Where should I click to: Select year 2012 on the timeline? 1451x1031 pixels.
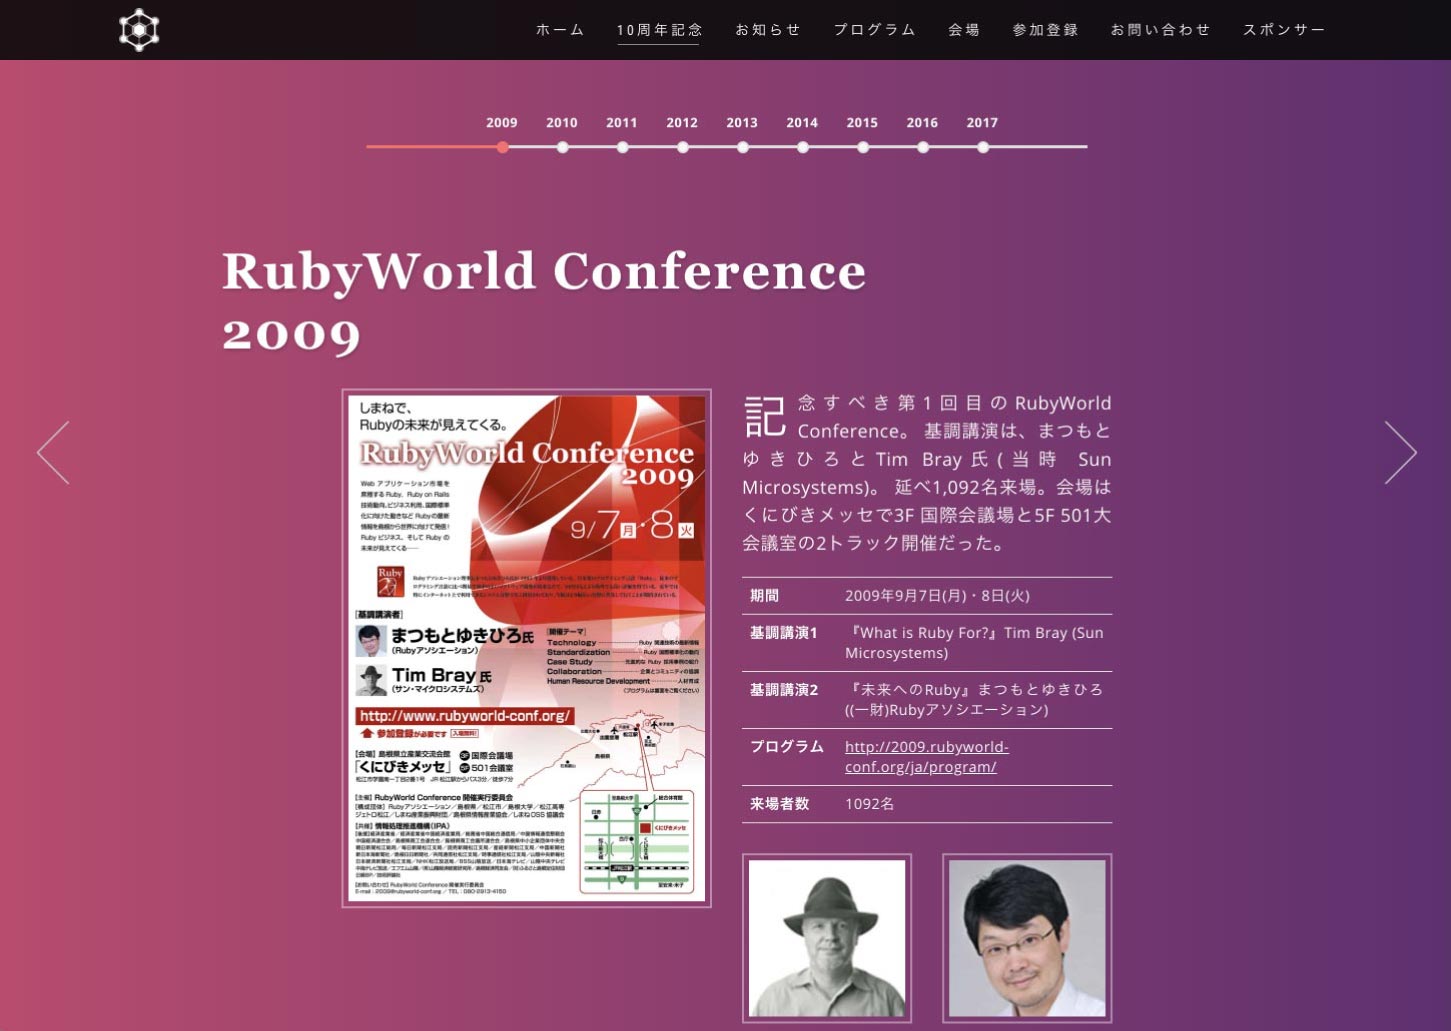coord(682,147)
